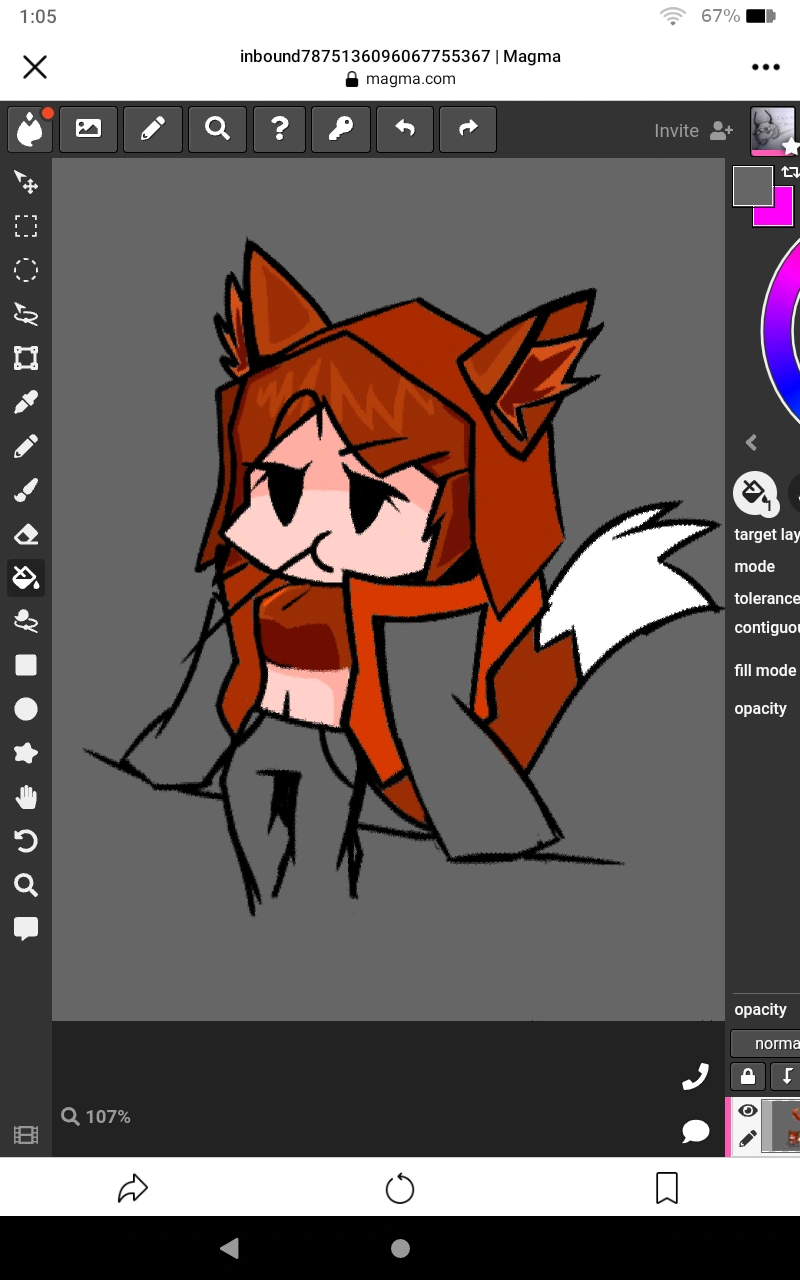Image resolution: width=800 pixels, height=1280 pixels.
Task: Hide the painted layer with the eye toggle
Action: (747, 1110)
